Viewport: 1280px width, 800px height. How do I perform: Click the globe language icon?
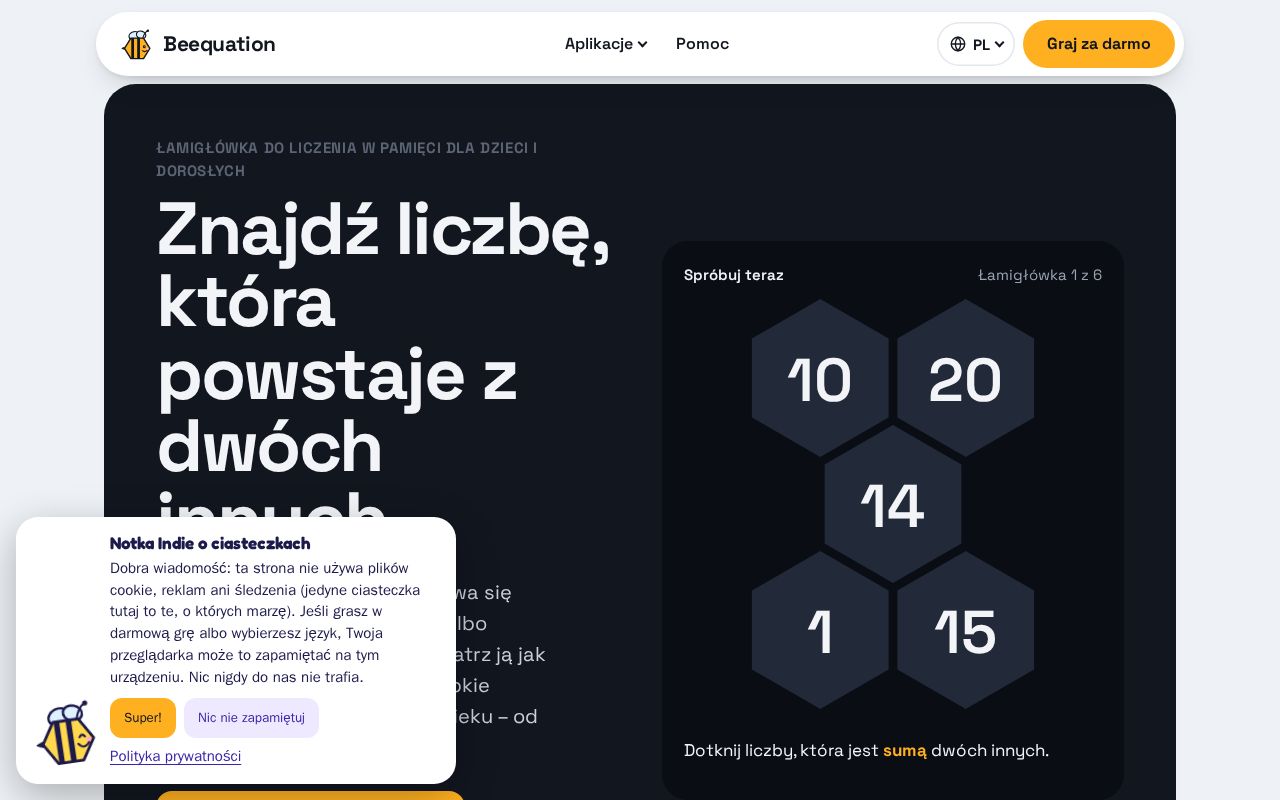tap(958, 44)
